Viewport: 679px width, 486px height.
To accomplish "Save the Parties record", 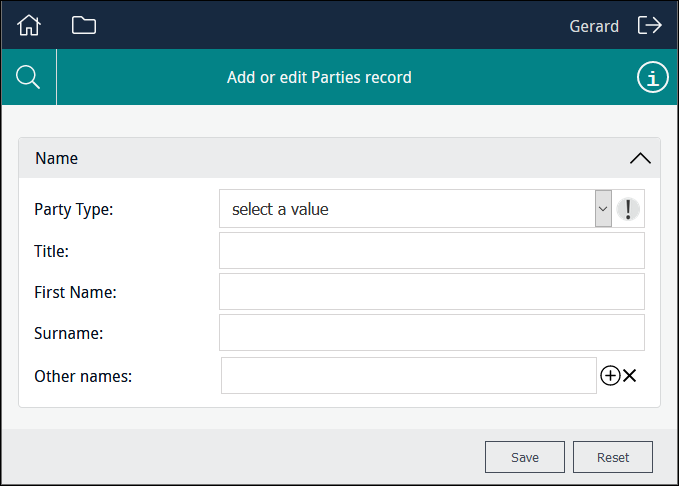I will (x=525, y=457).
